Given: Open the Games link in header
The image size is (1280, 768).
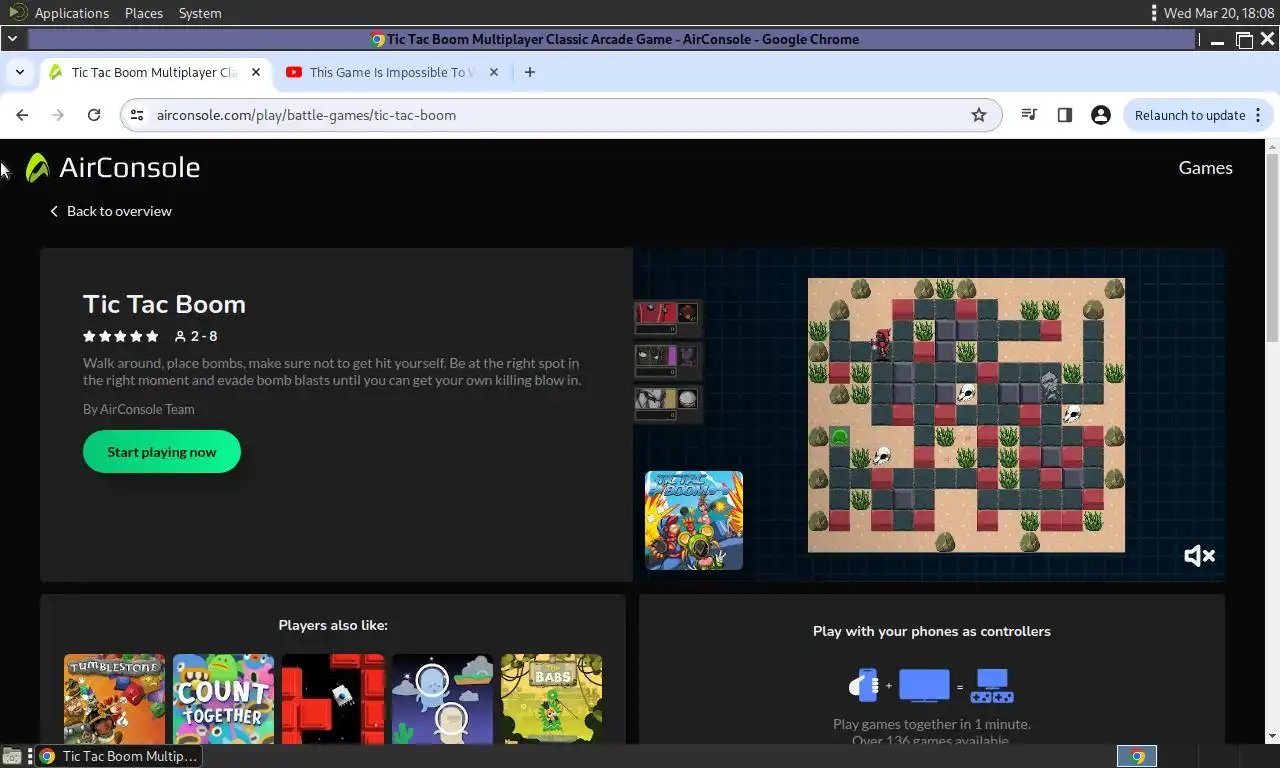Looking at the screenshot, I should click(1205, 168).
